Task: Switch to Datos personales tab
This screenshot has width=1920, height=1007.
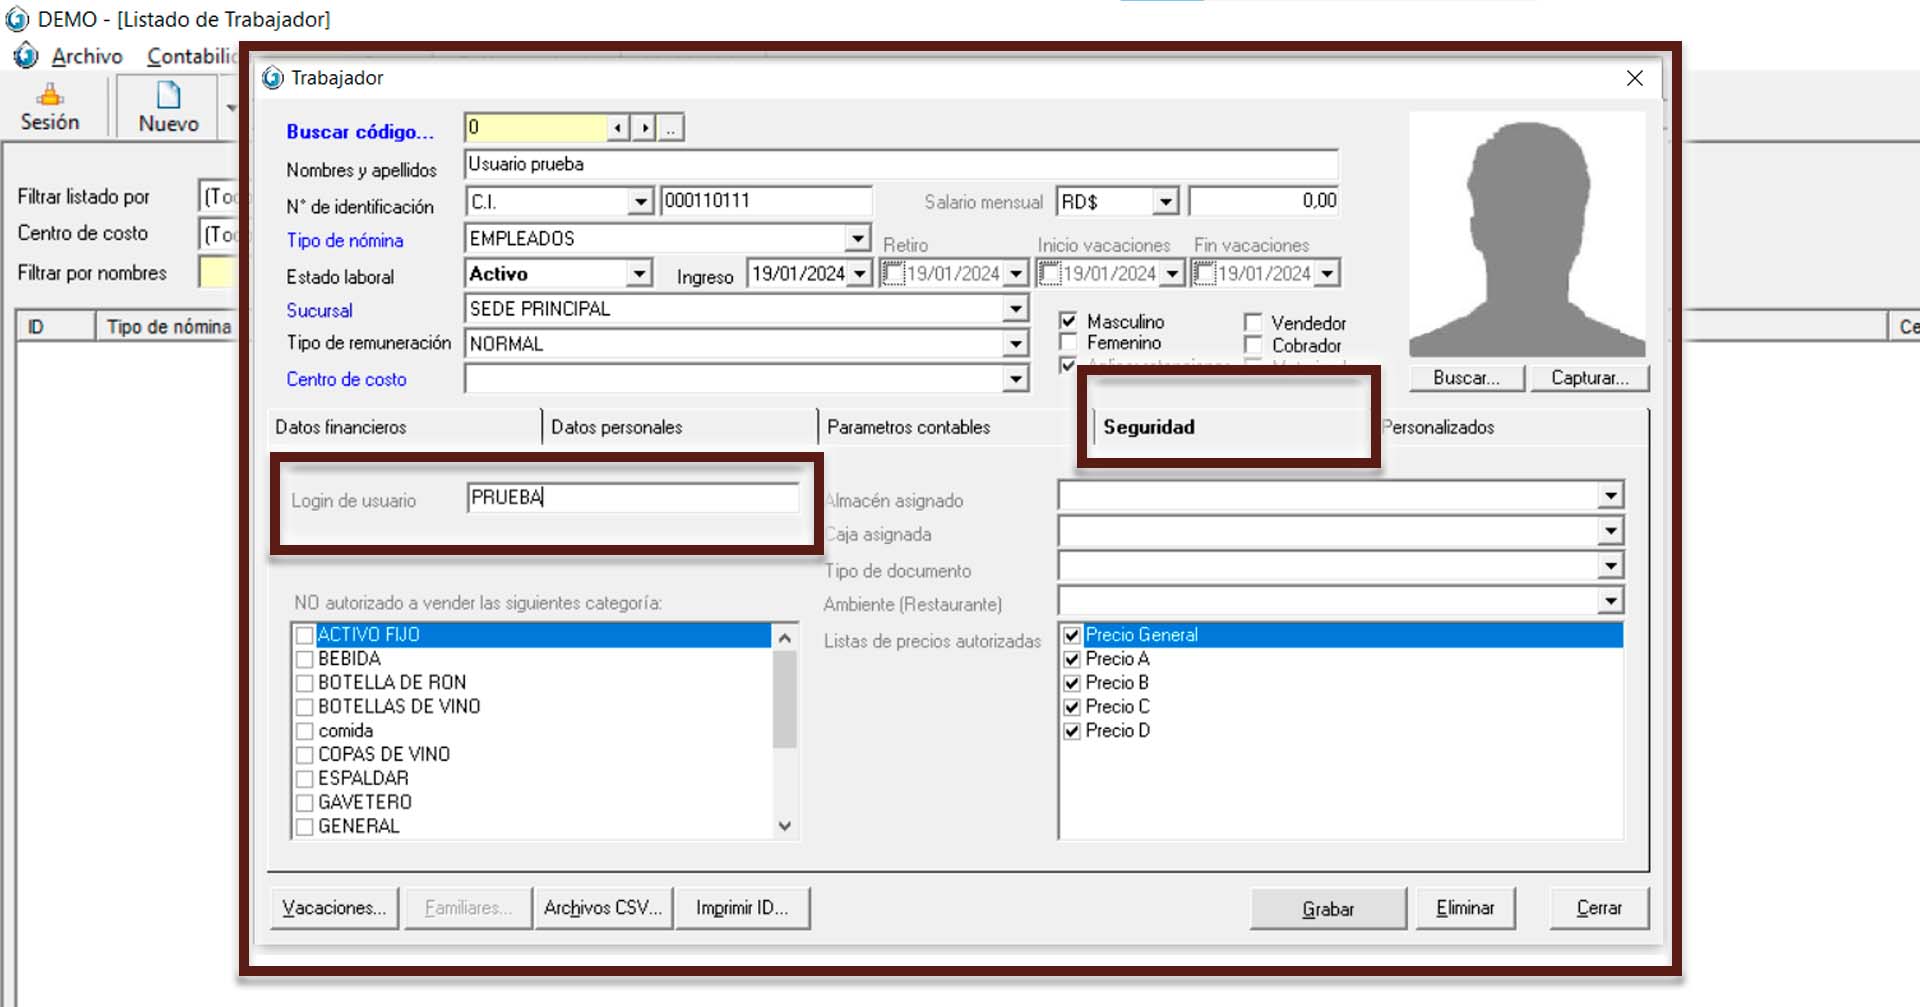Action: coord(616,427)
